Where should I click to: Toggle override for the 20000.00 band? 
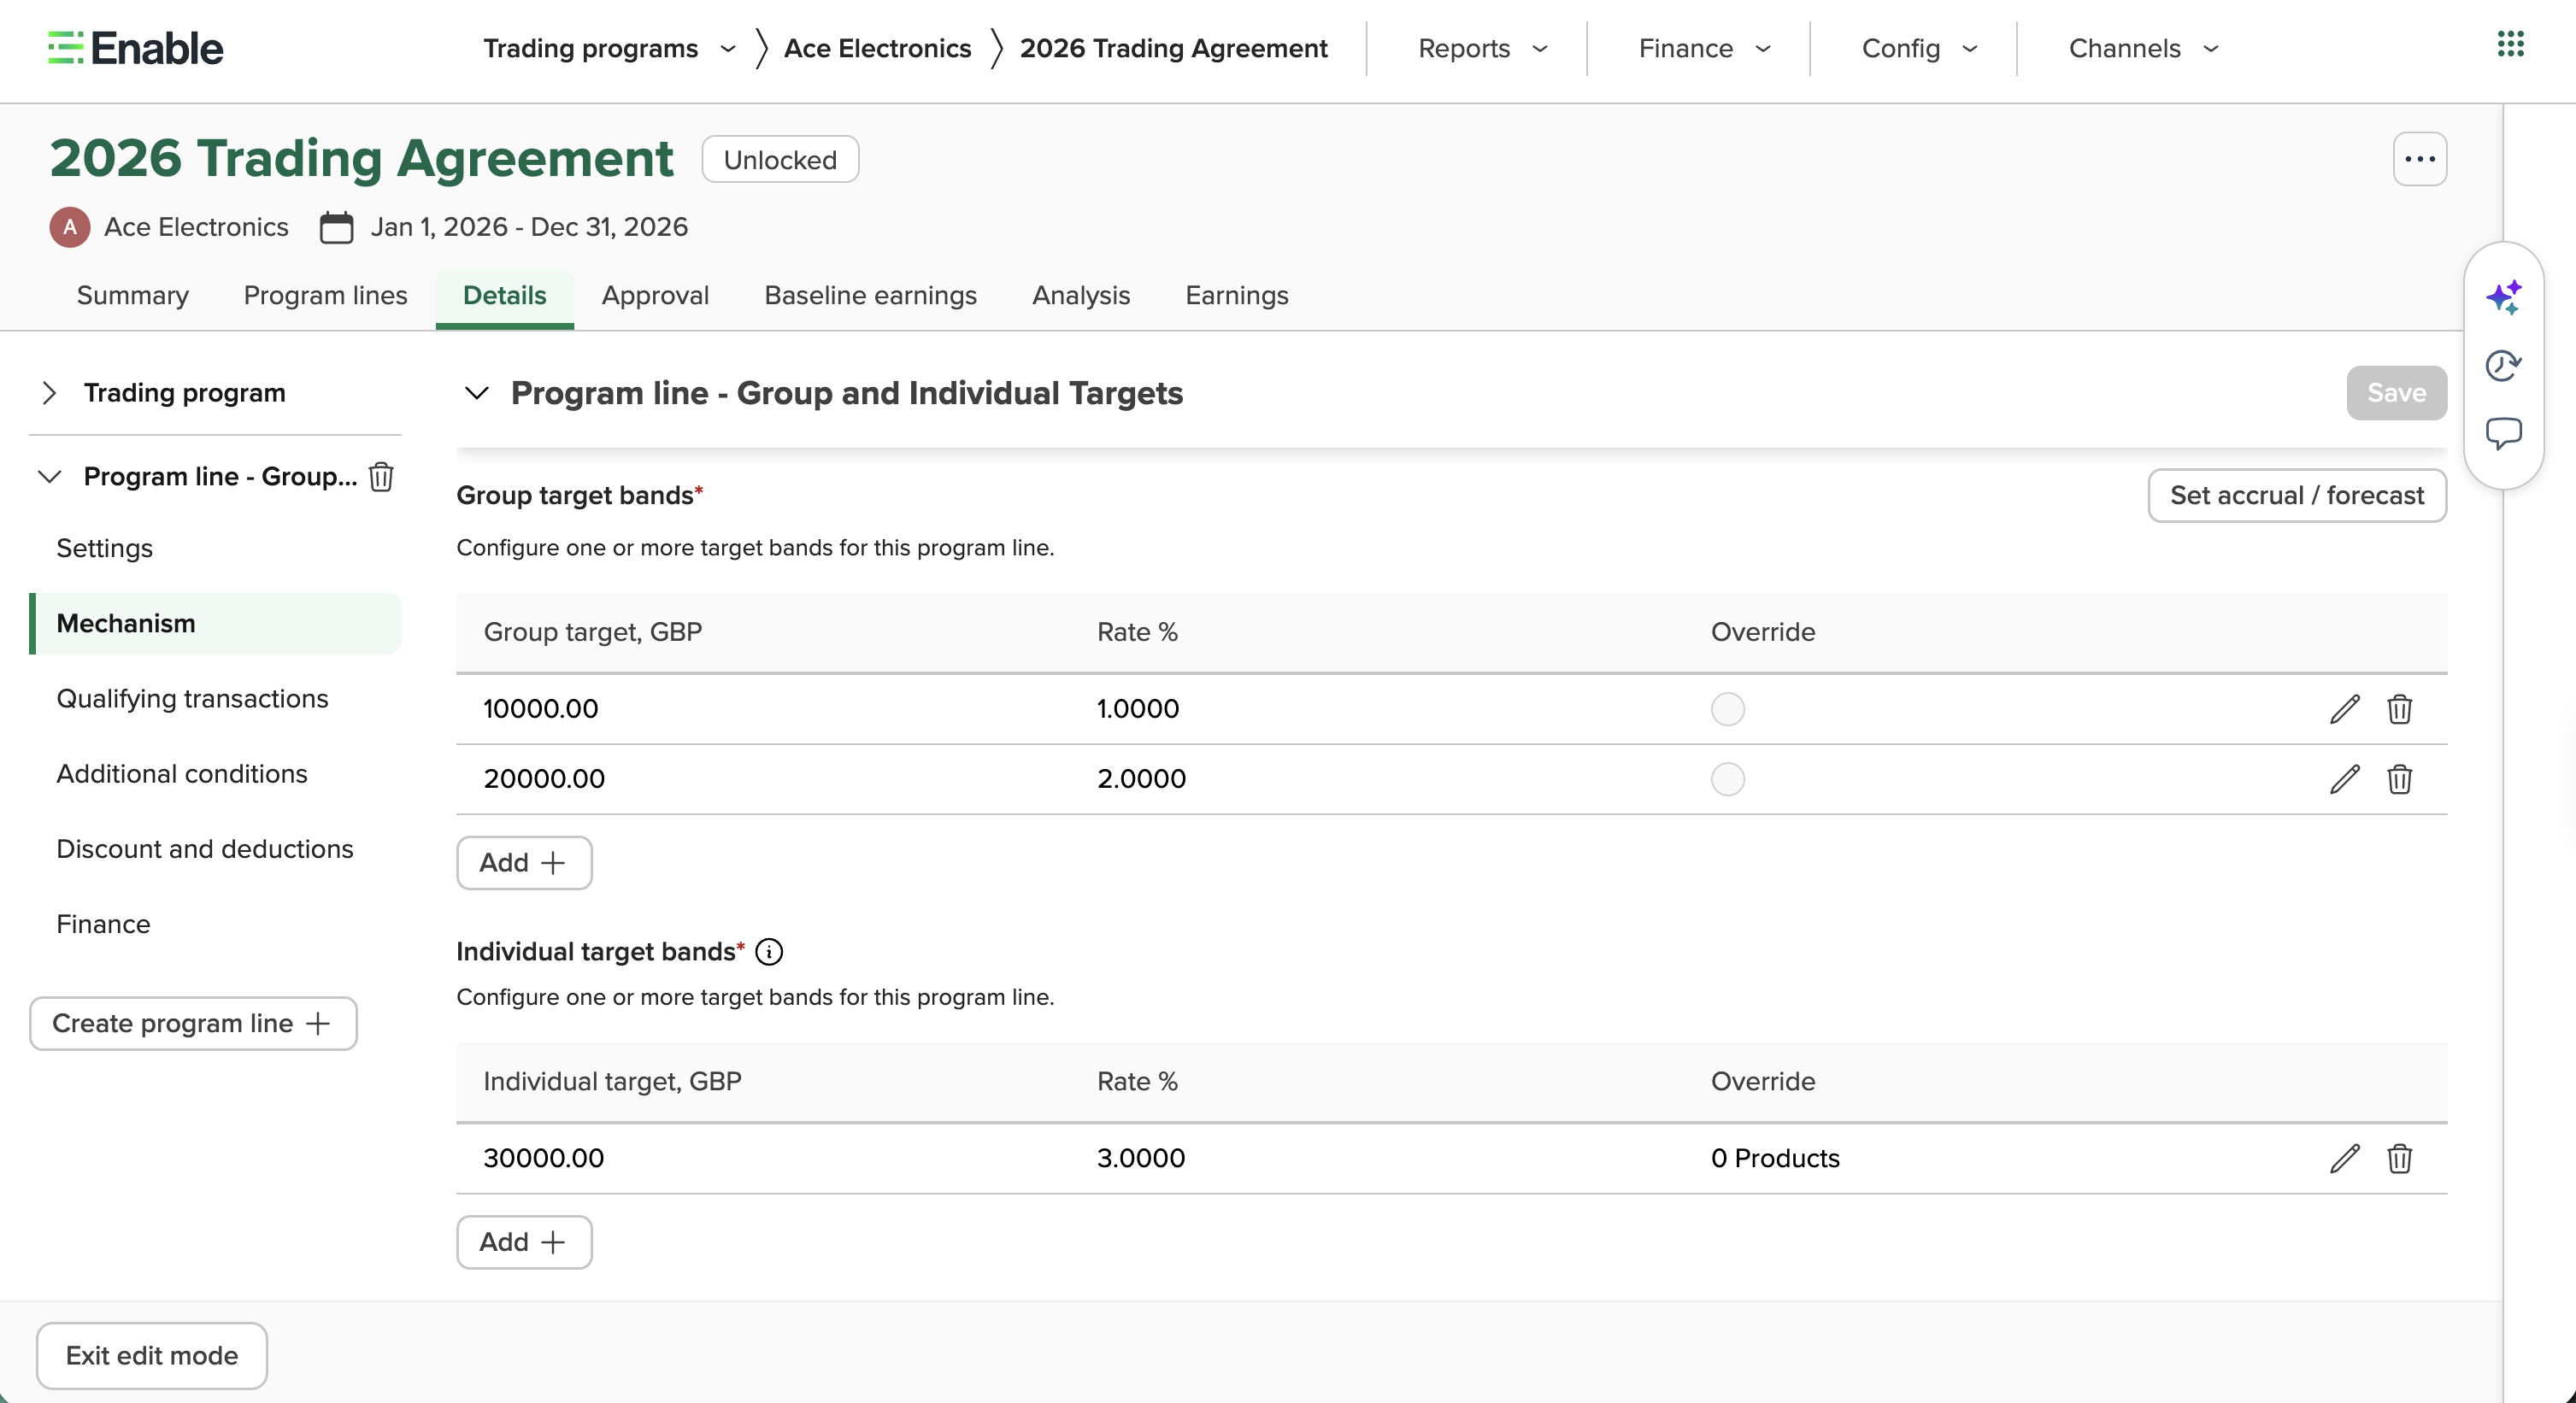[1727, 779]
